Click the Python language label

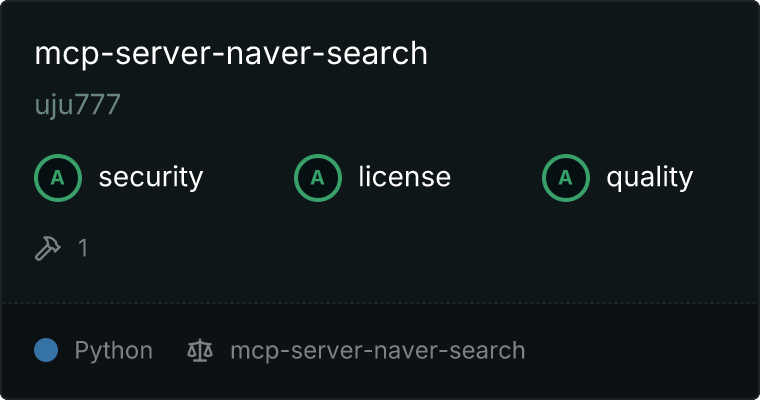click(113, 351)
